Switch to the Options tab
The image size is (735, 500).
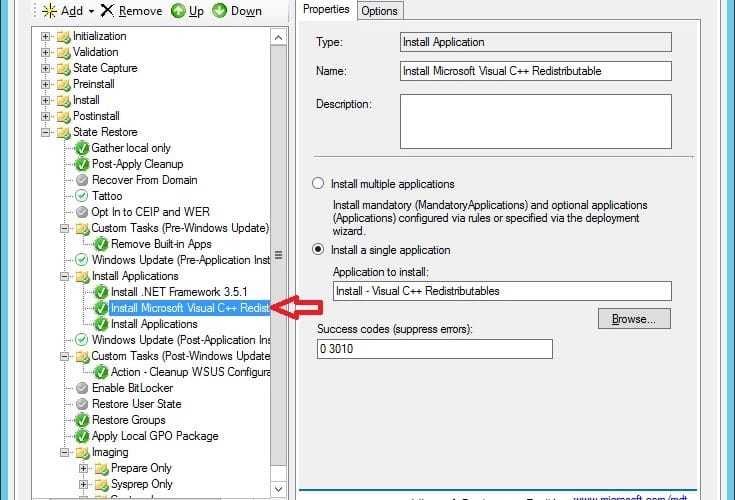(x=379, y=11)
